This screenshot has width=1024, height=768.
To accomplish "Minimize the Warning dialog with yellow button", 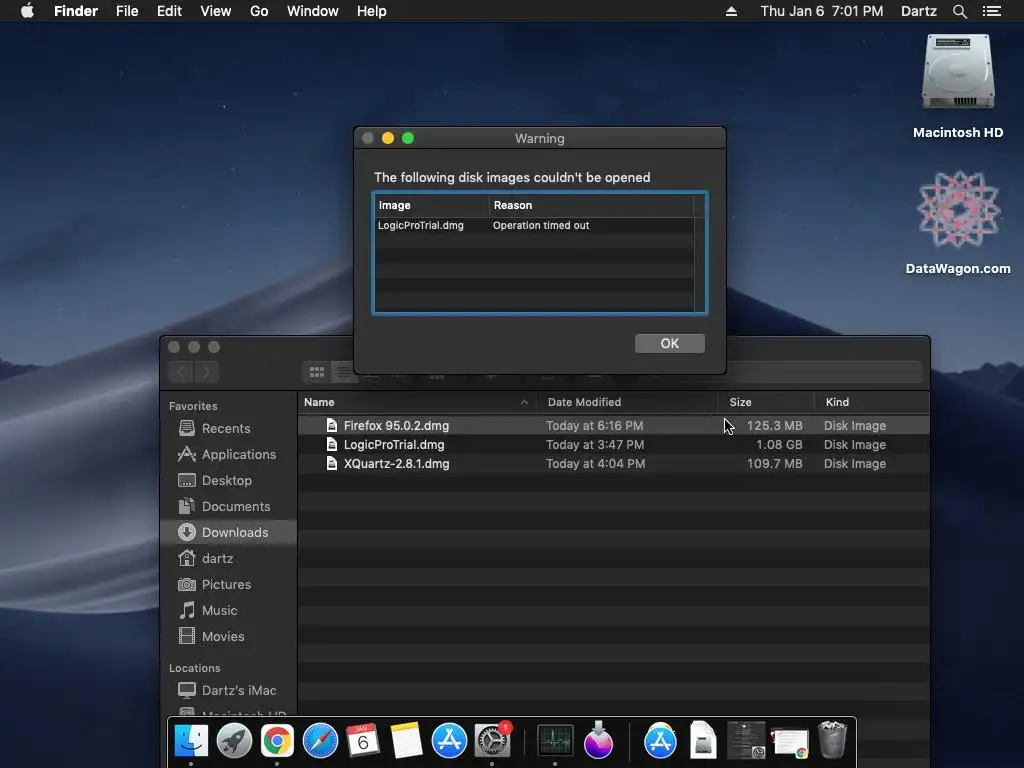I will 388,138.
